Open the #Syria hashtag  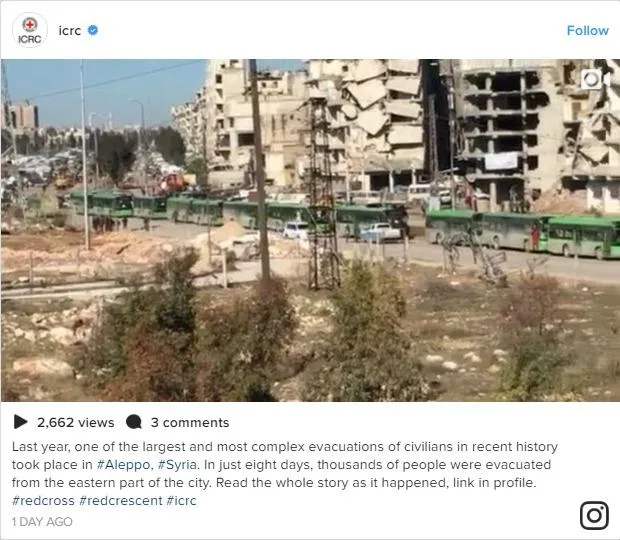coord(177,464)
